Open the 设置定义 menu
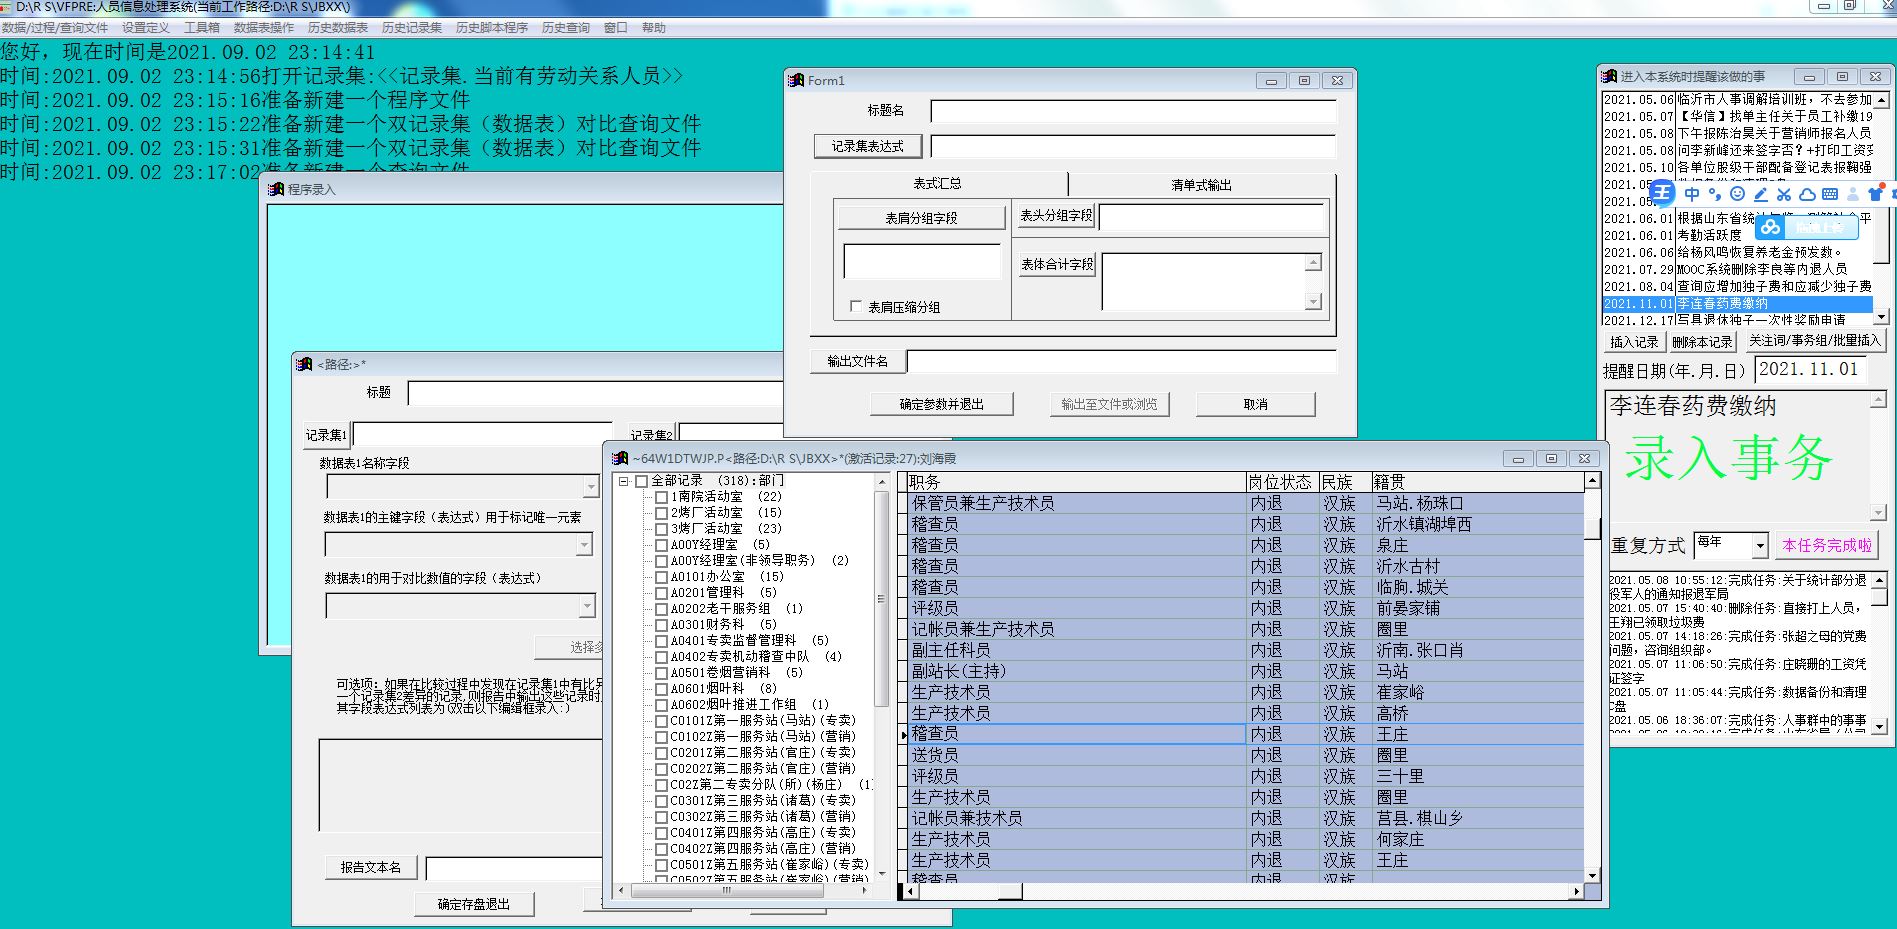This screenshot has height=929, width=1897. (x=145, y=28)
